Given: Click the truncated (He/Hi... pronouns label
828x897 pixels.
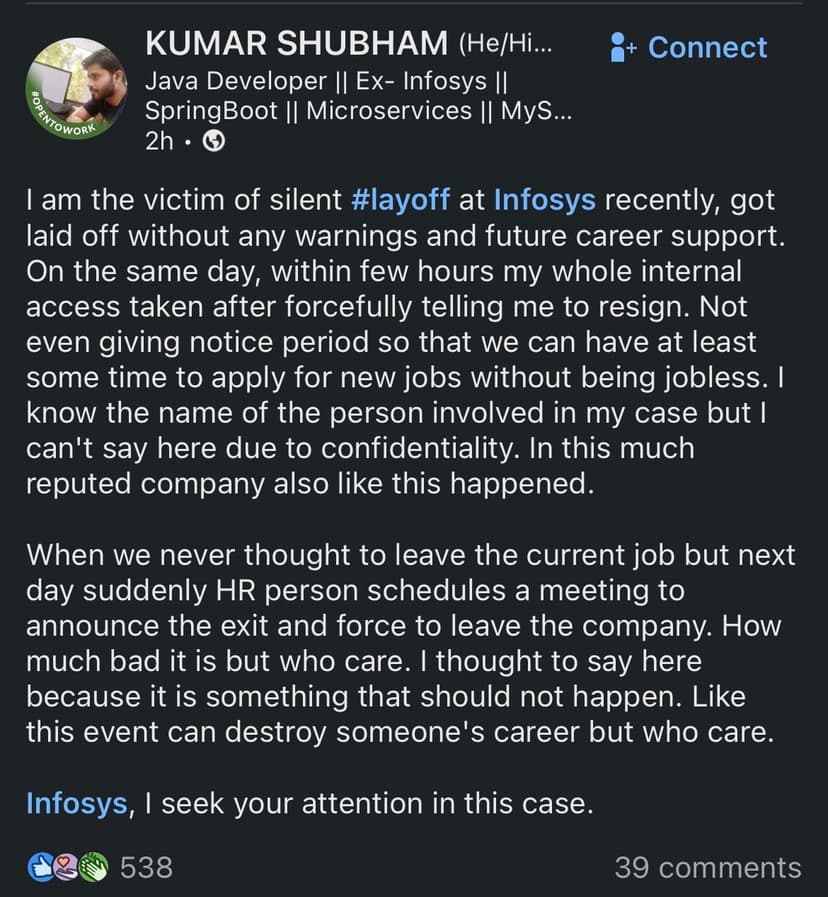Looking at the screenshot, I should point(506,44).
